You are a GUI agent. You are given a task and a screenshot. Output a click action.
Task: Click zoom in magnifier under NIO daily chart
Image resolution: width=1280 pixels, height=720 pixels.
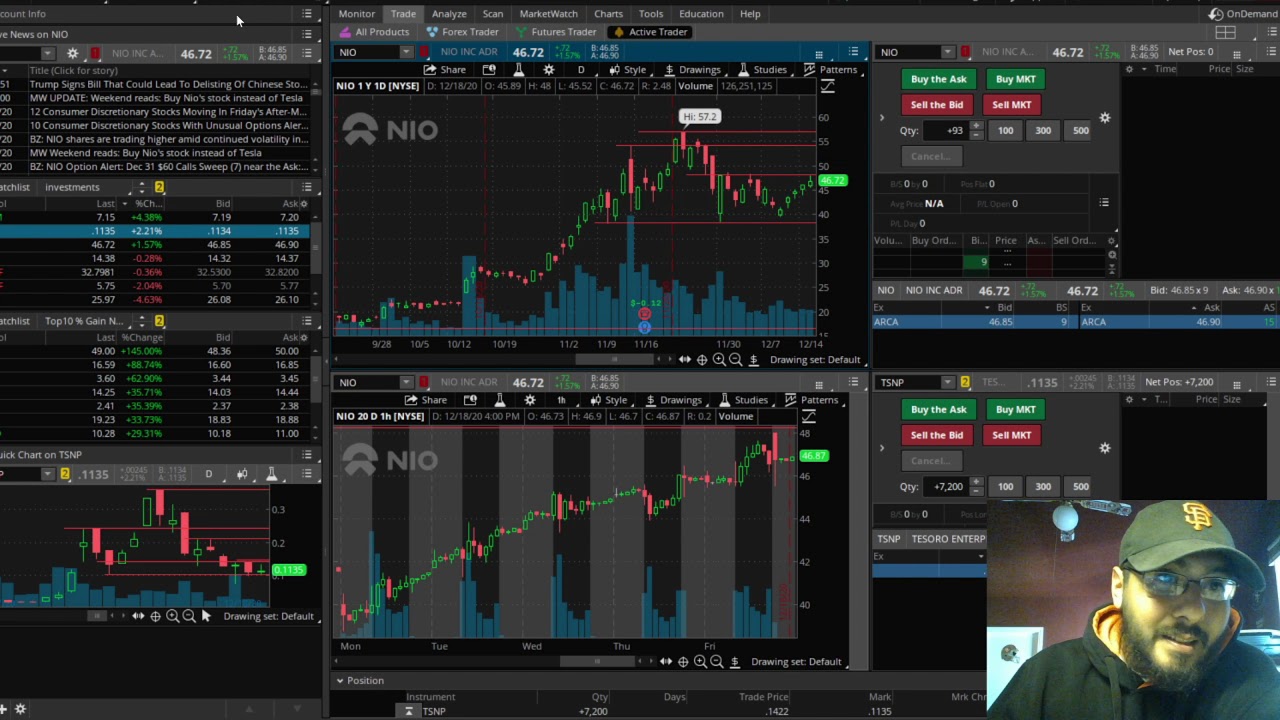[x=719, y=360]
